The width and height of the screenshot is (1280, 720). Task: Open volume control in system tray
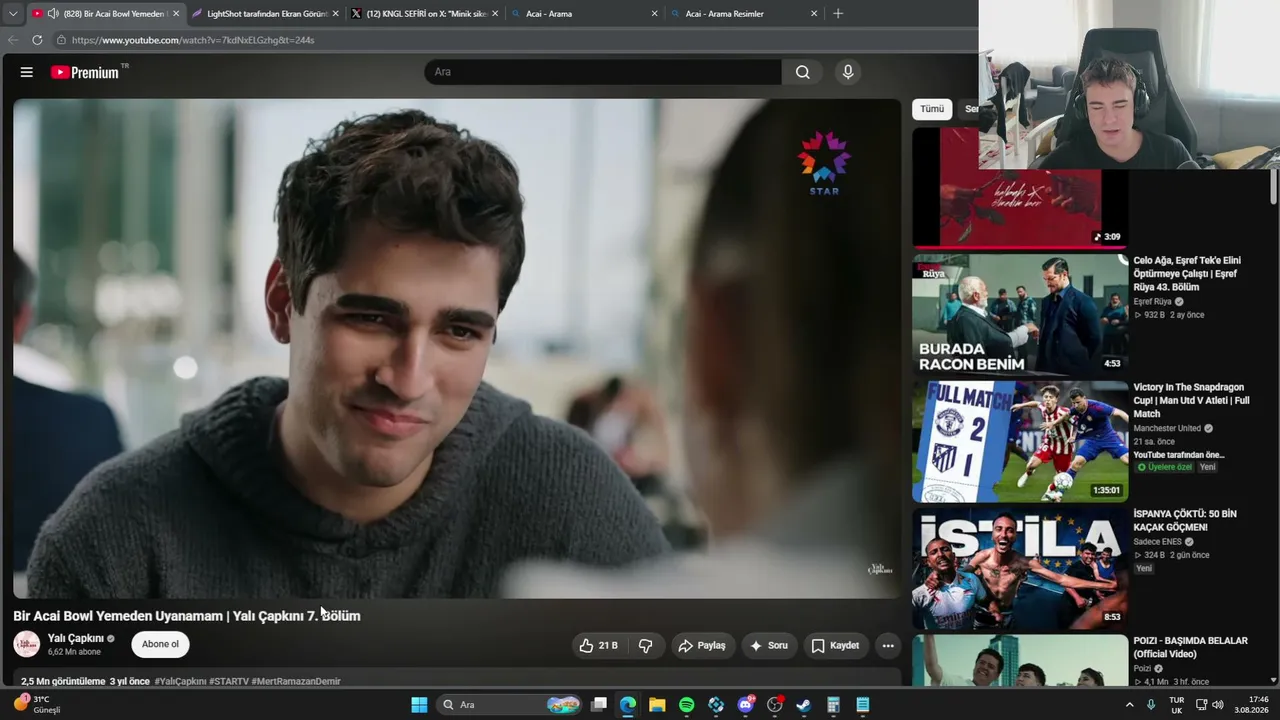tap(1218, 705)
